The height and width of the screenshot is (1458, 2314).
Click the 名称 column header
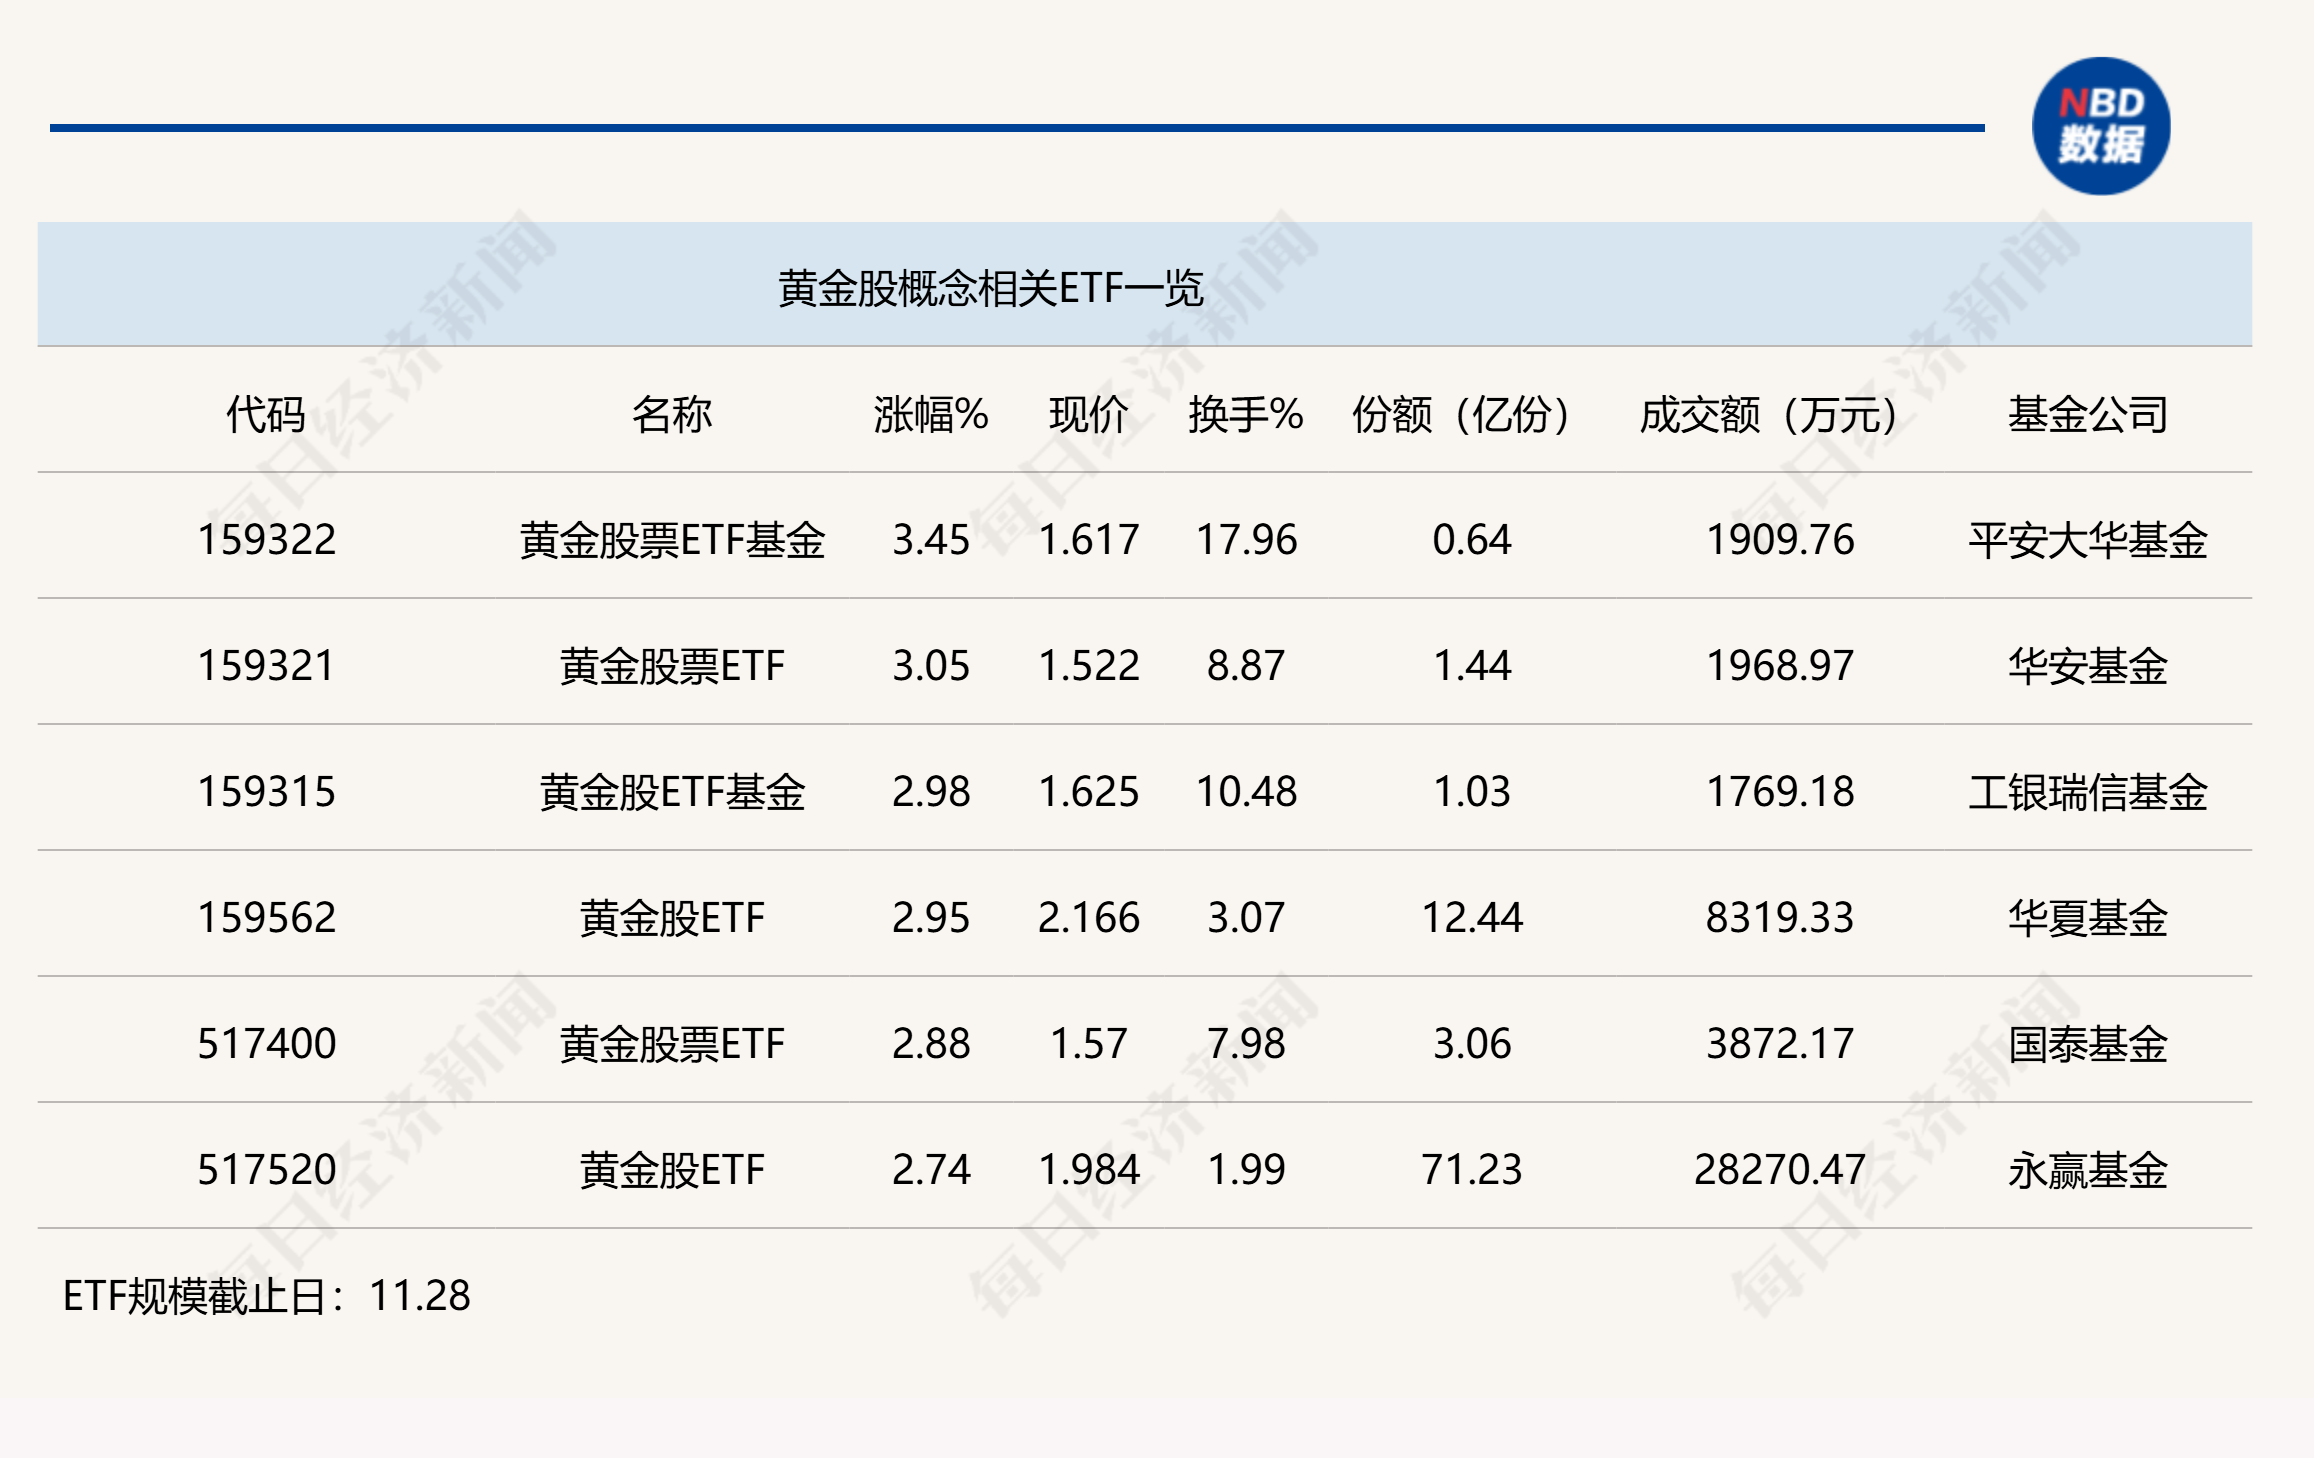tap(672, 414)
